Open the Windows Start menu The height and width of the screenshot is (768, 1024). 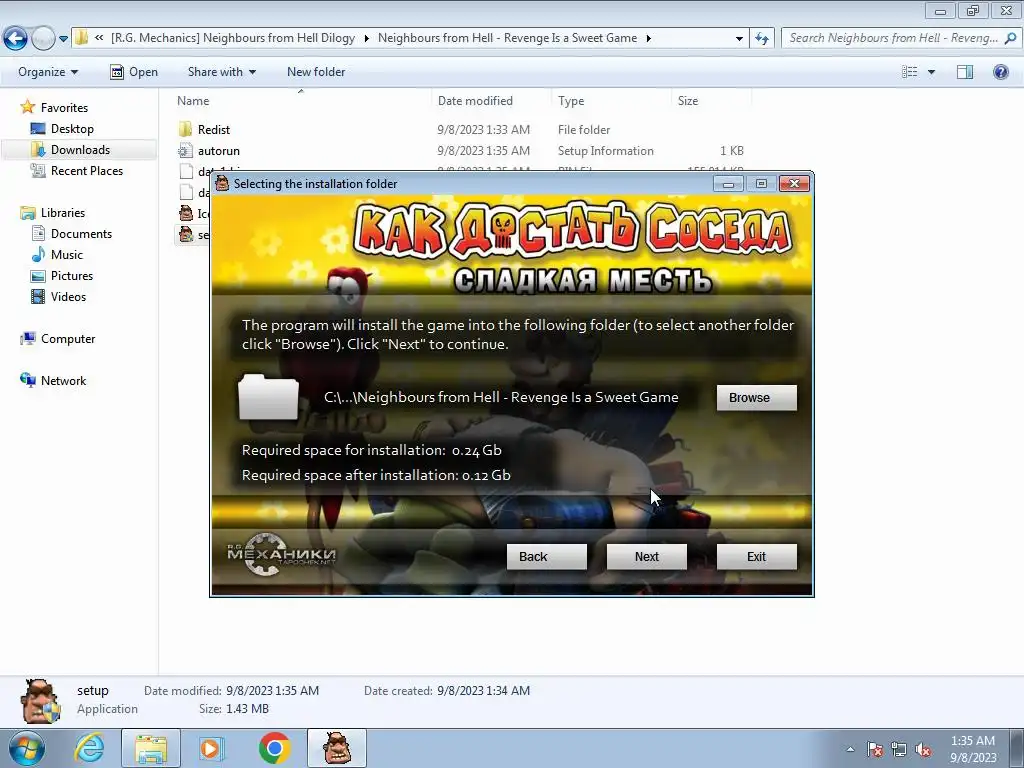pyautogui.click(x=27, y=749)
